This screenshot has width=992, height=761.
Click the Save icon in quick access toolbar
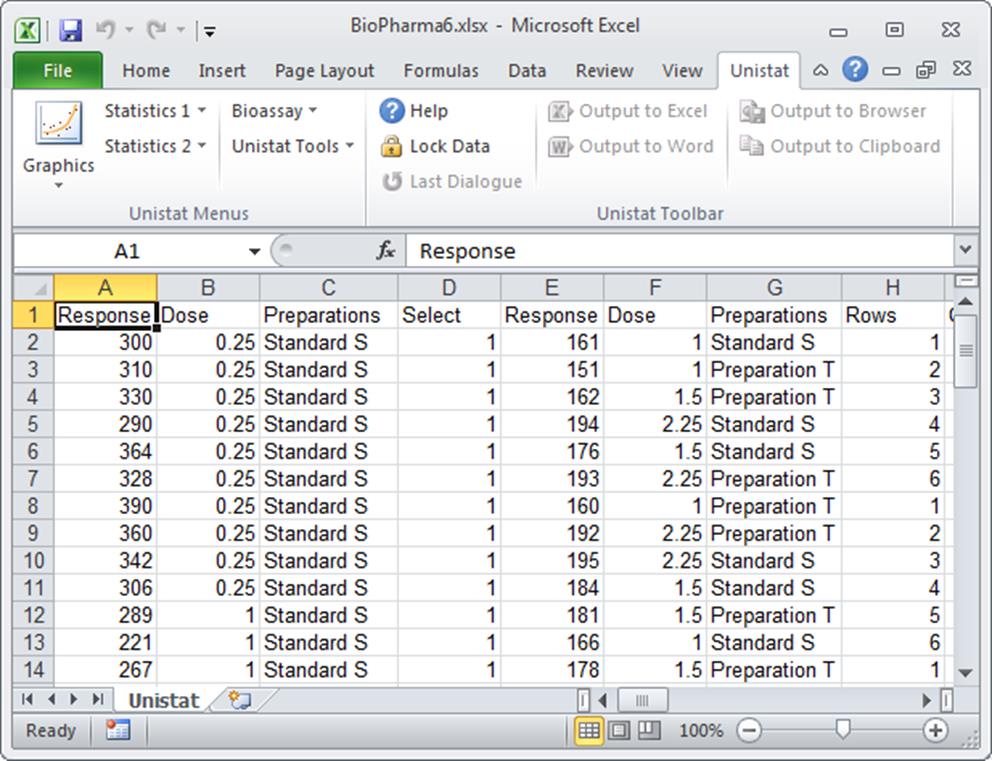coord(71,26)
